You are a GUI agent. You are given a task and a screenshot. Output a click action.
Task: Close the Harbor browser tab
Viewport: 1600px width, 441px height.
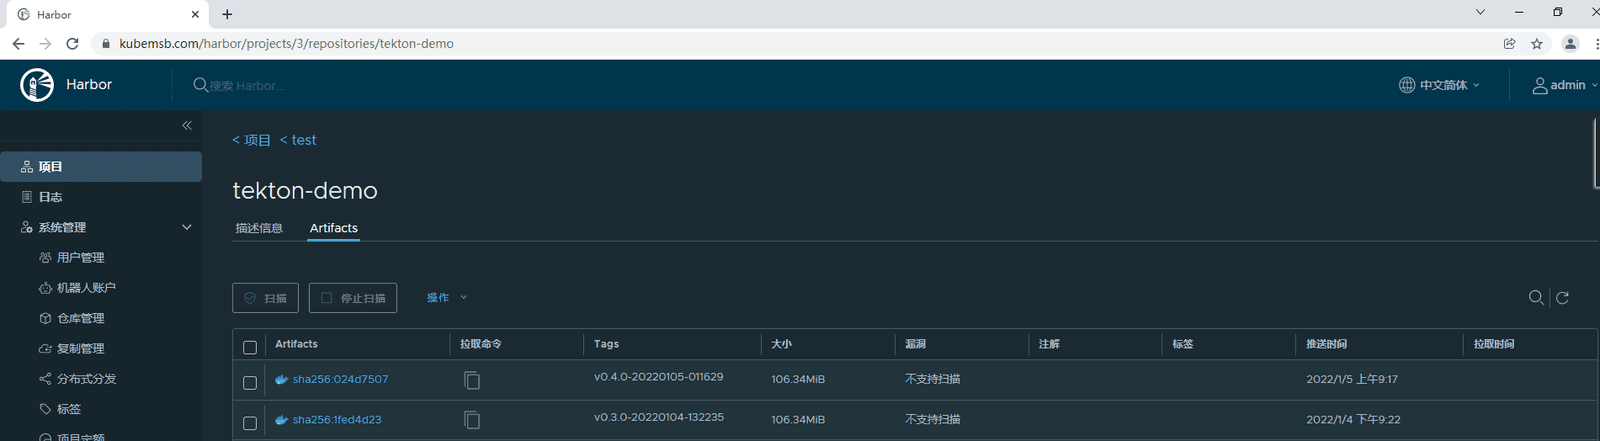point(195,14)
